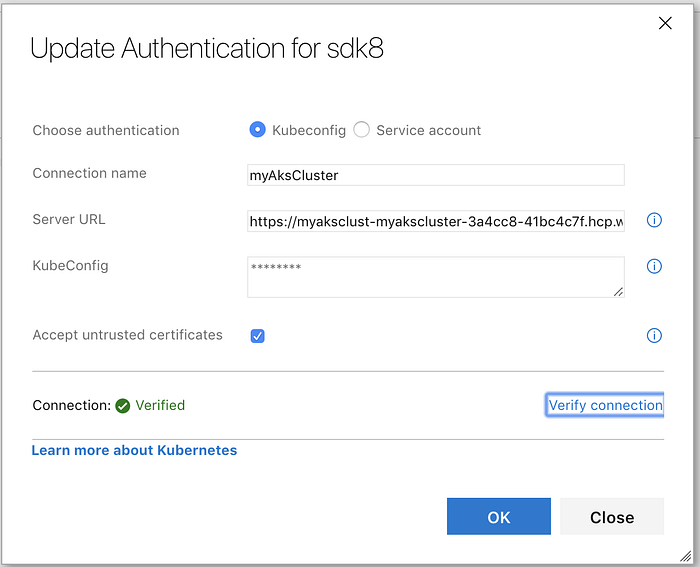Confirm changes with the OK button
Image resolution: width=700 pixels, height=567 pixels.
click(499, 517)
